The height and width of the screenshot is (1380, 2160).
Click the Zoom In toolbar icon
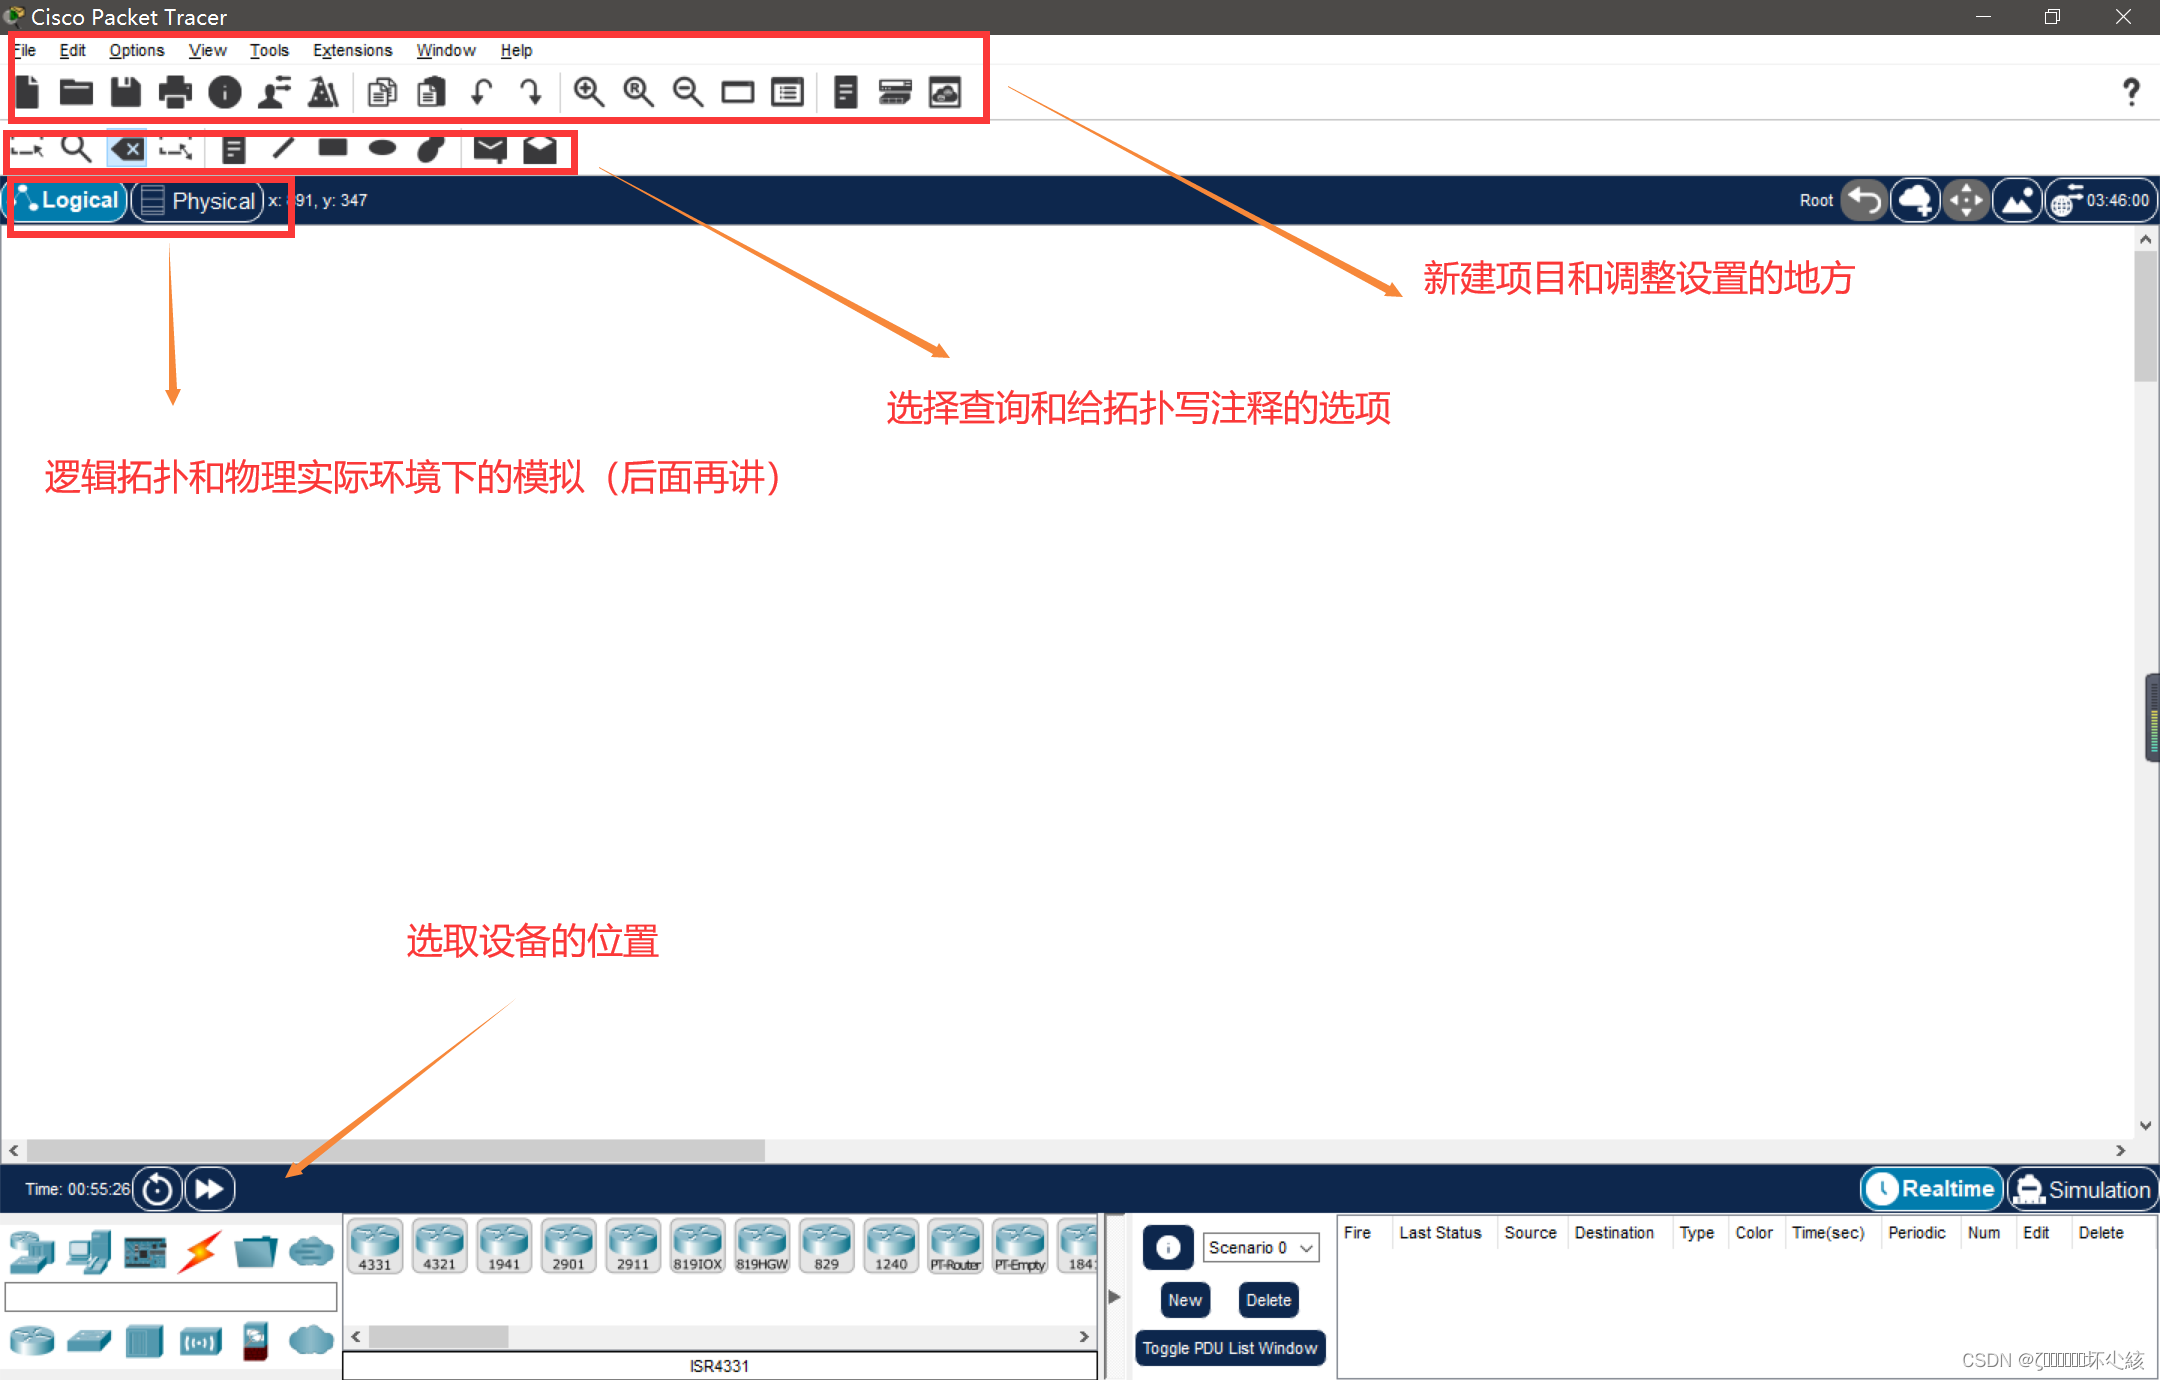(588, 93)
